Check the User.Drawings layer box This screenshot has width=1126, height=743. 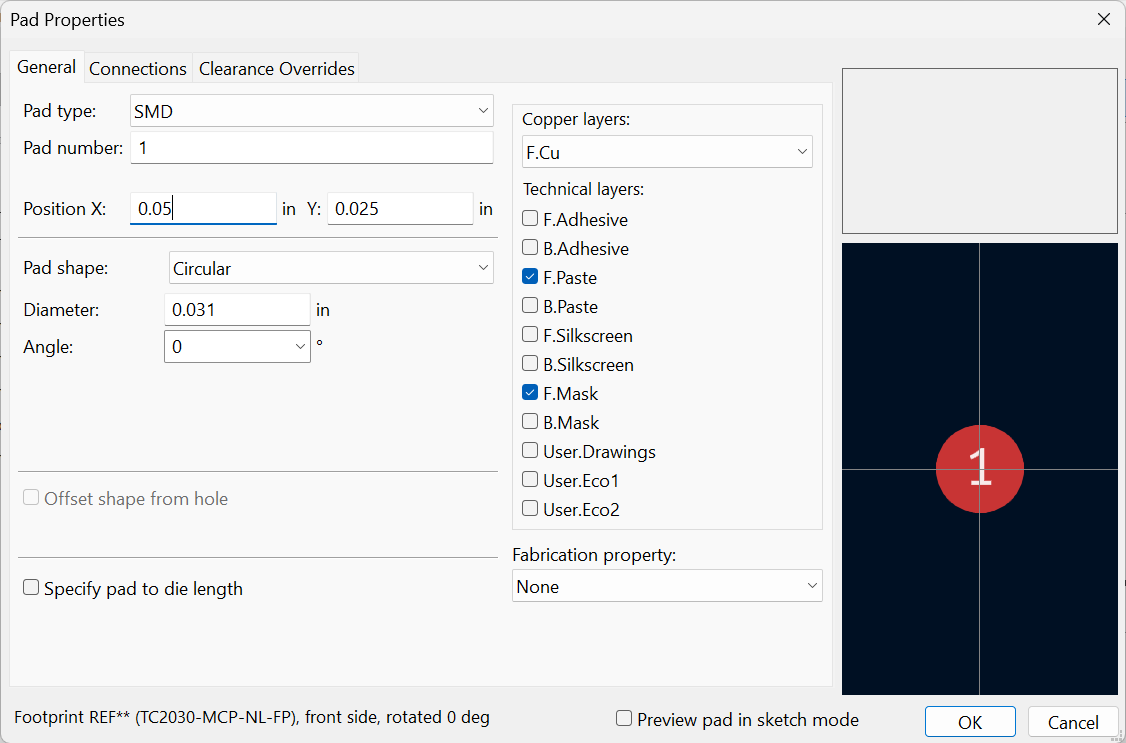click(530, 451)
